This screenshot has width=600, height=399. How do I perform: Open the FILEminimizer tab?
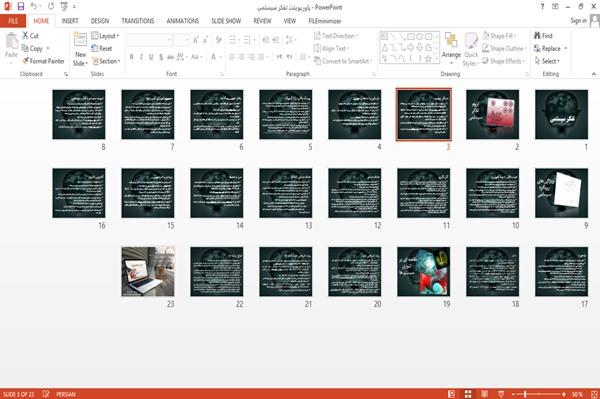click(x=325, y=21)
